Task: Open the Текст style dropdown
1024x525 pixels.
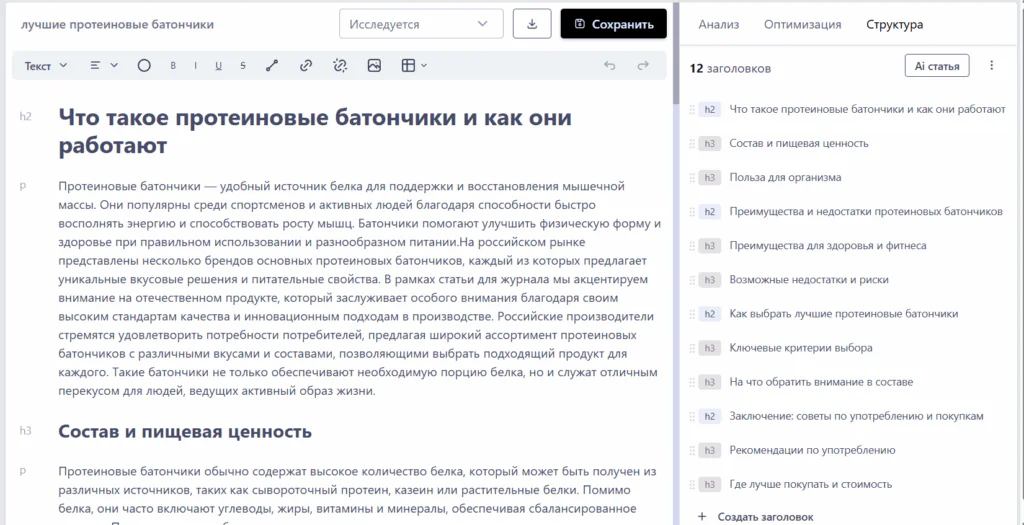Action: click(x=46, y=66)
